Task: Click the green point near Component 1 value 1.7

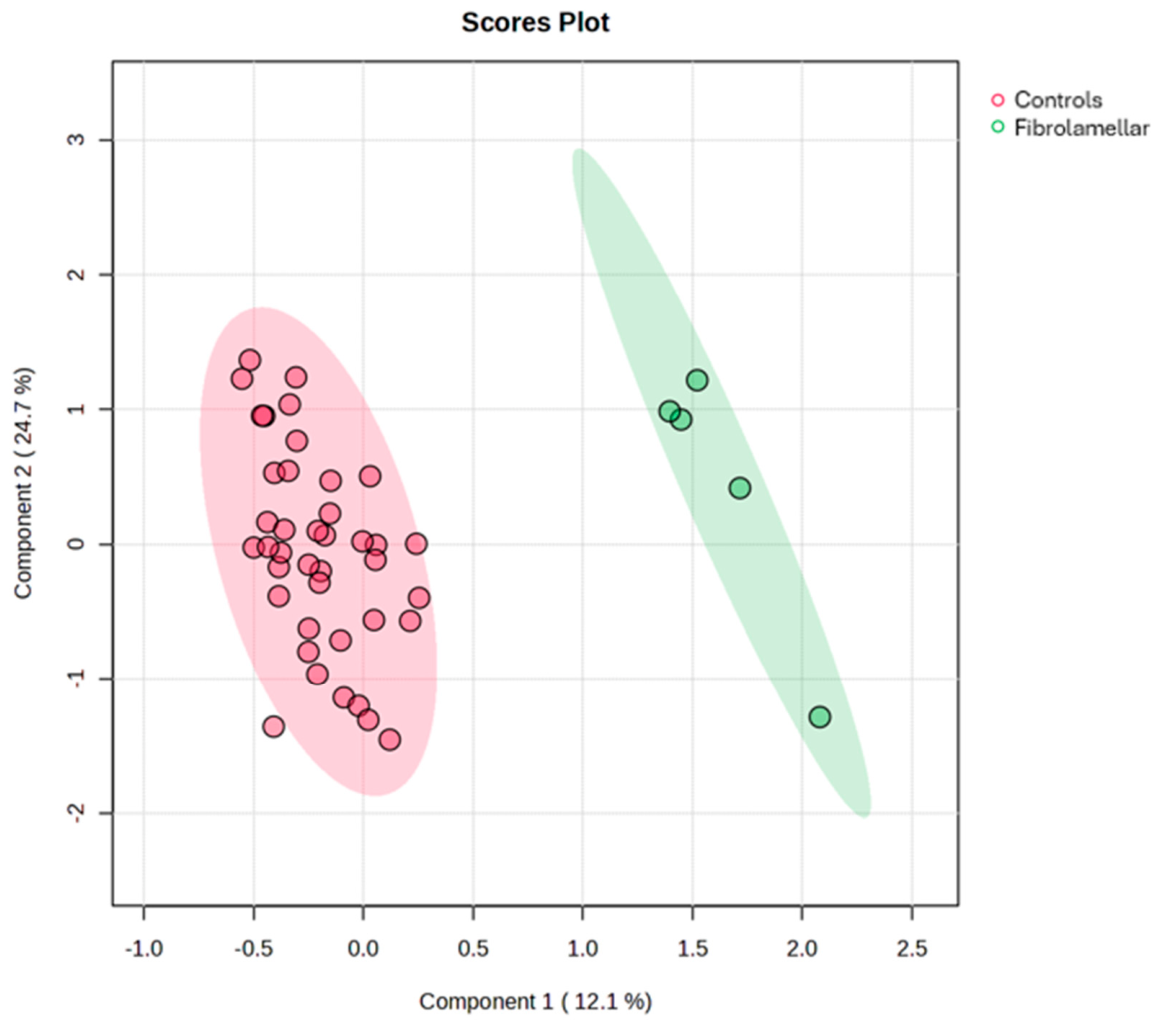Action: point(740,488)
